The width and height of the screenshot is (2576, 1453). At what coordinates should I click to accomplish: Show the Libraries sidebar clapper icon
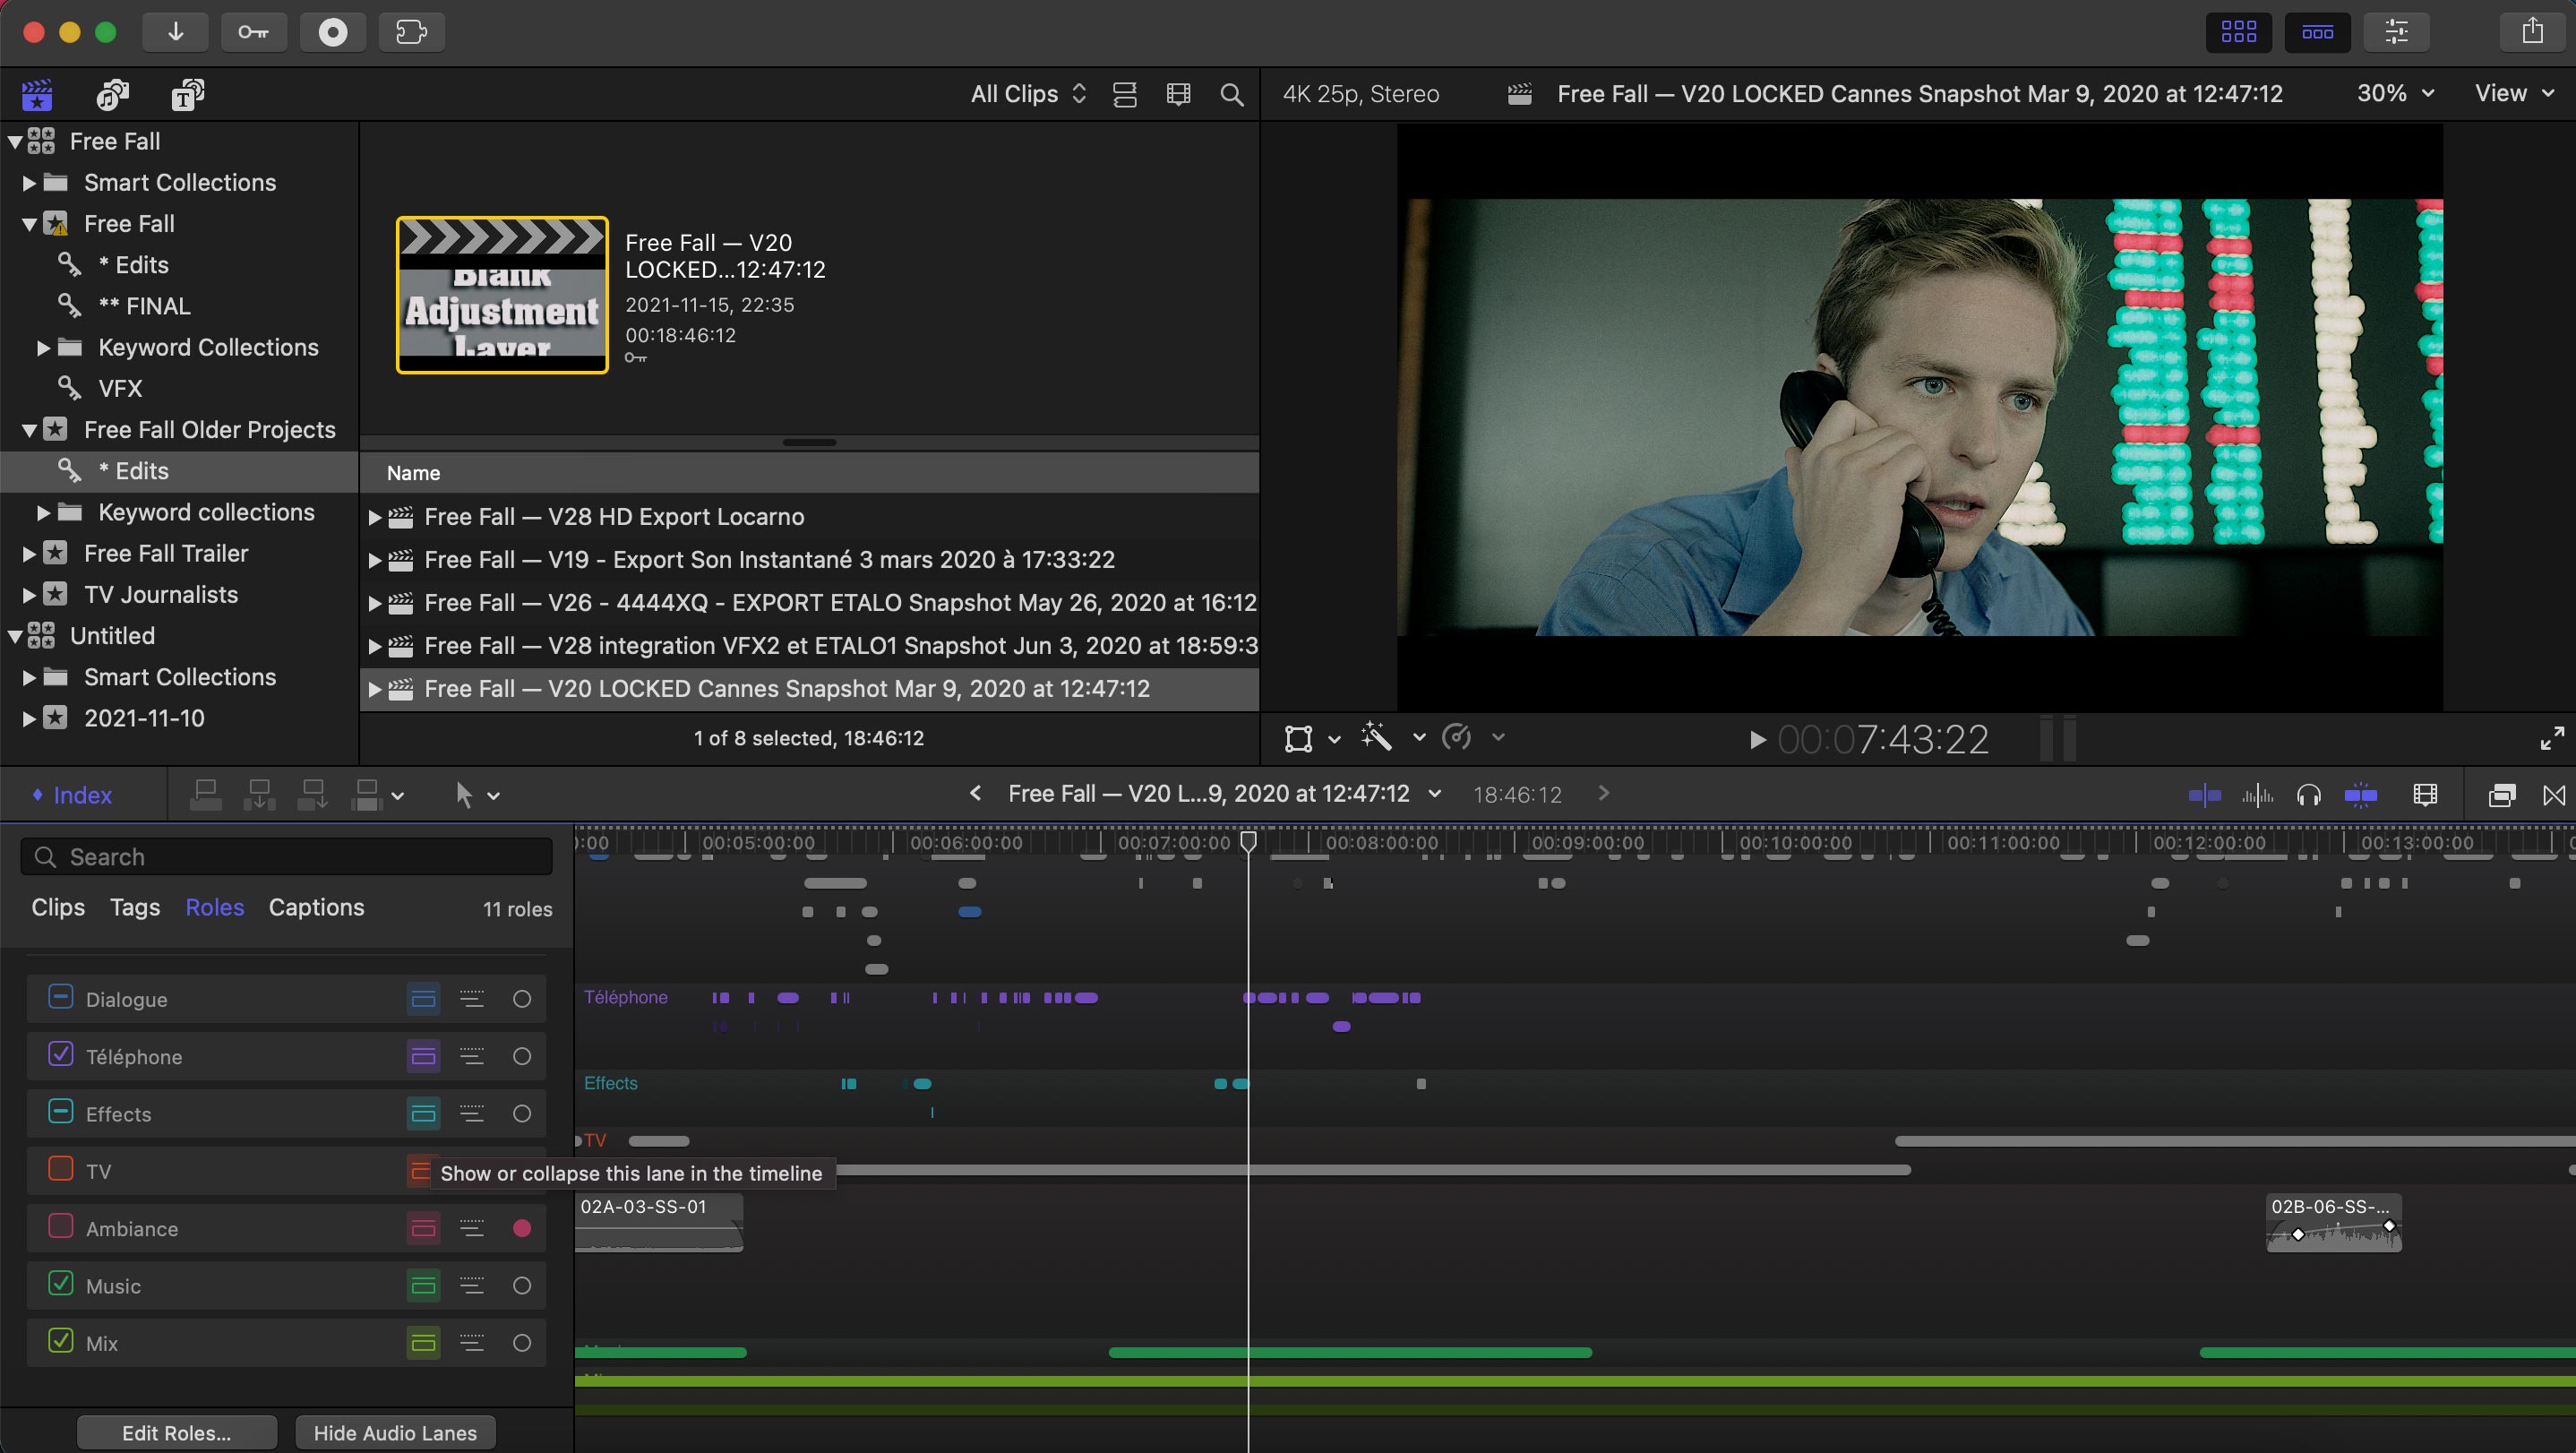(37, 95)
